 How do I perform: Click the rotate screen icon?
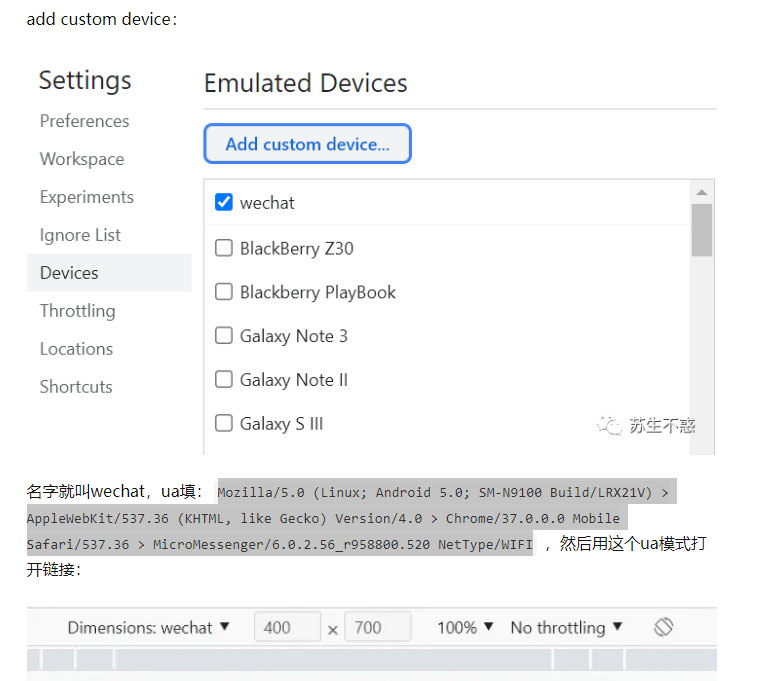663,627
